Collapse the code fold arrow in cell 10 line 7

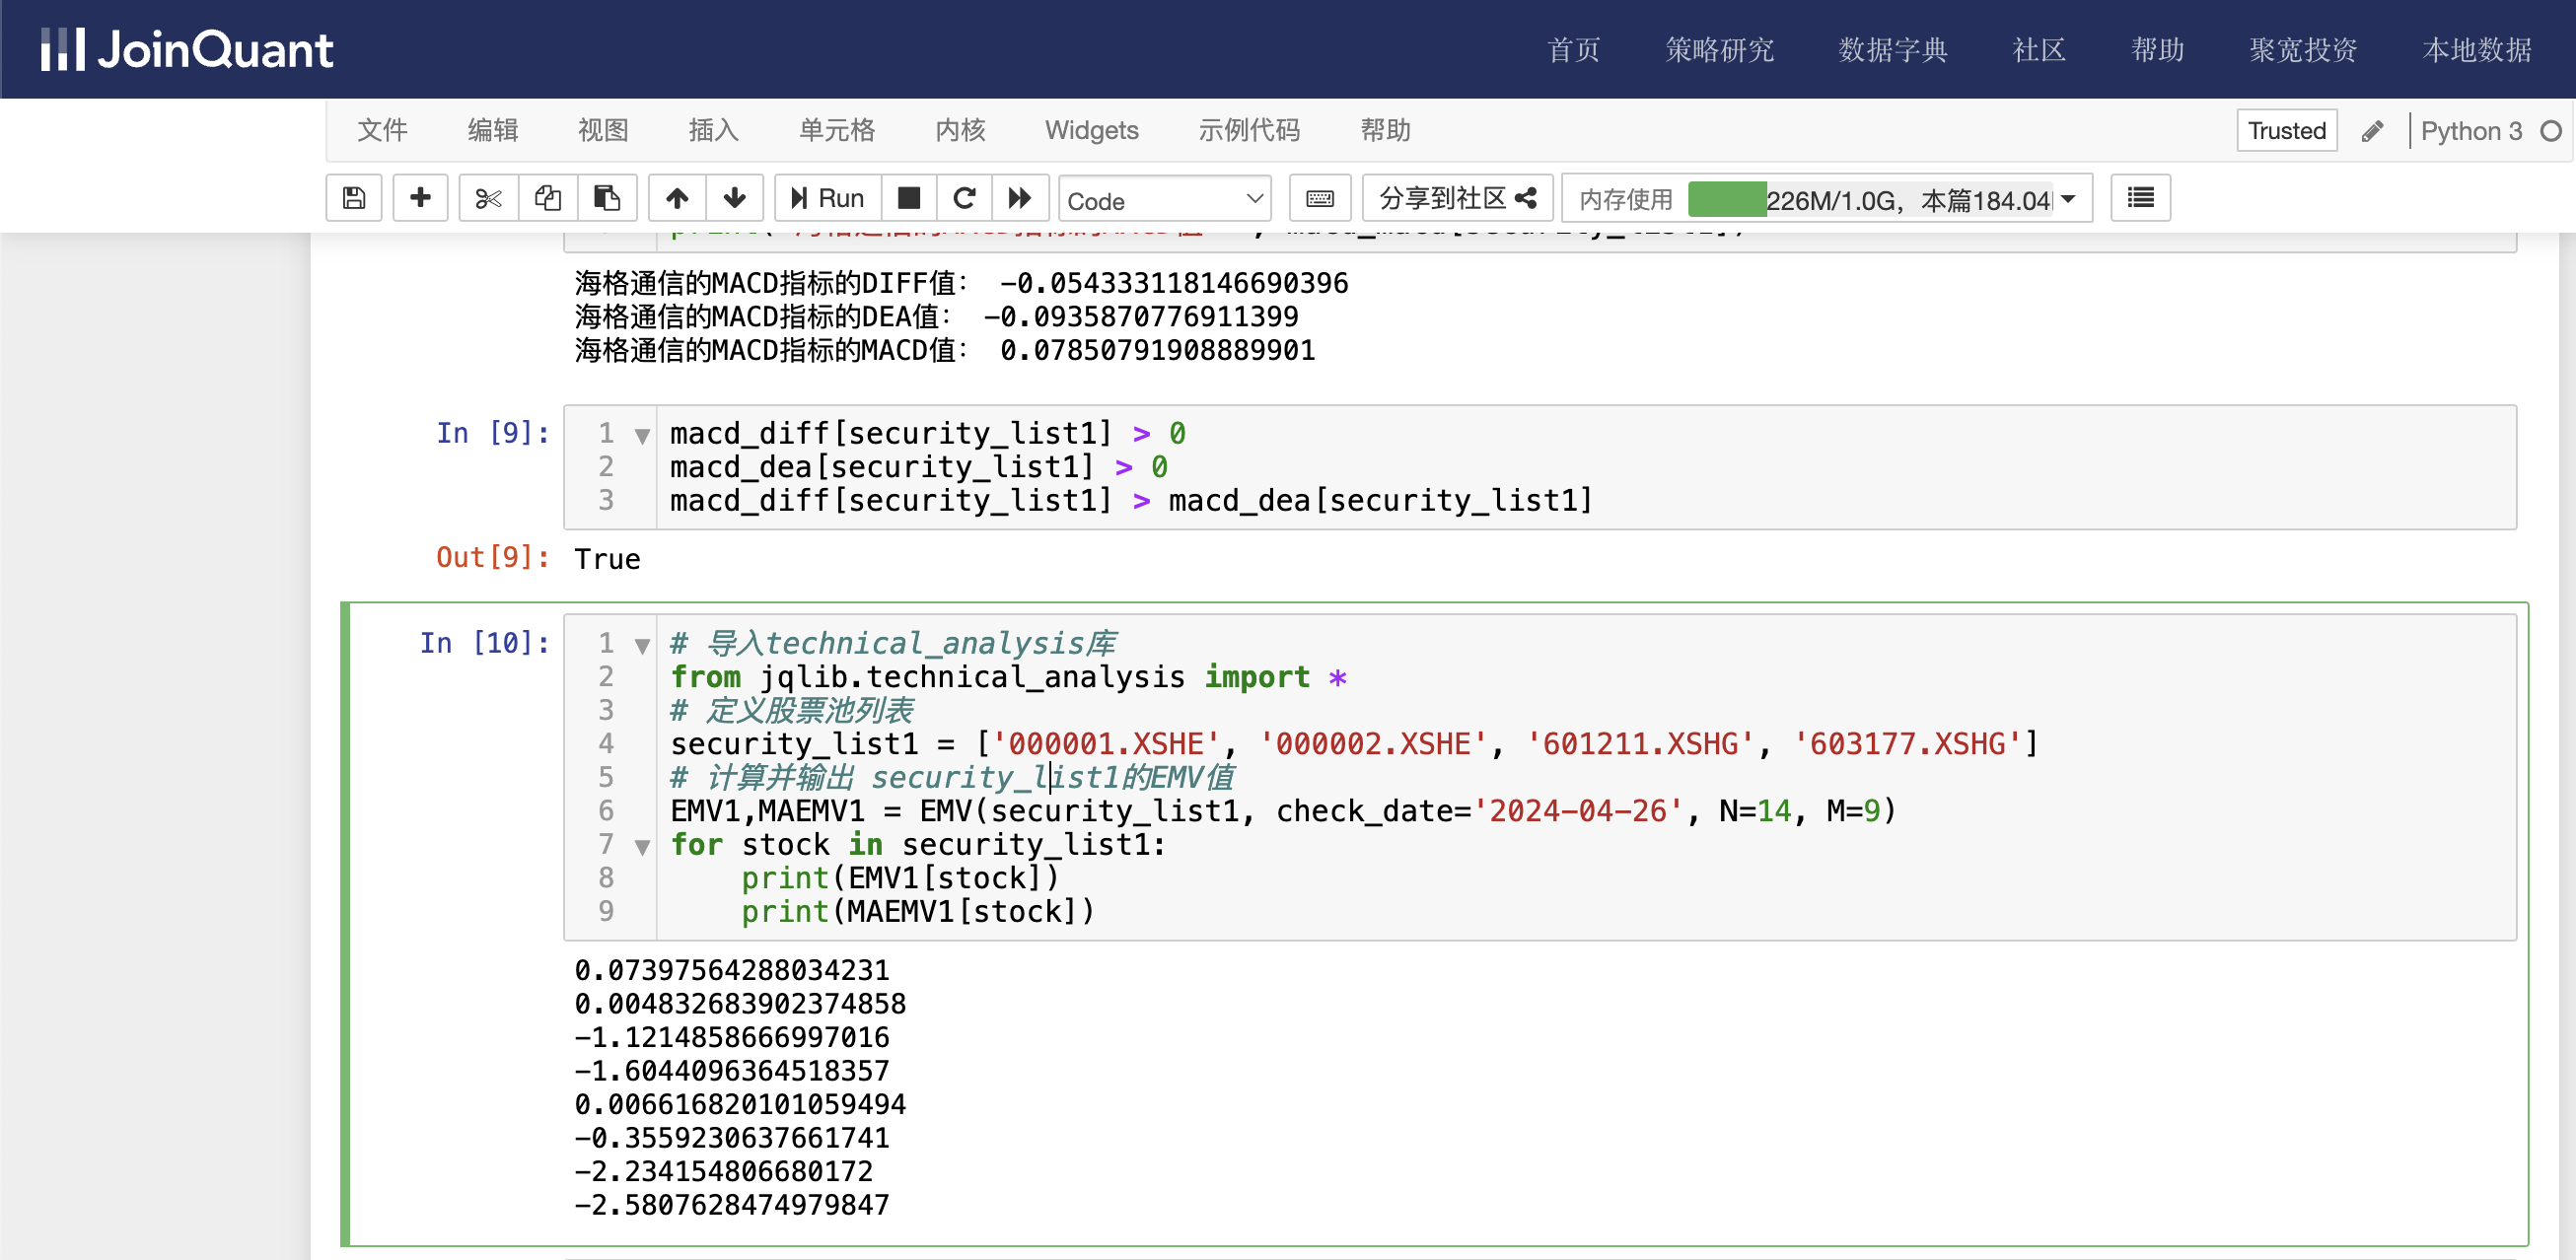pos(642,847)
